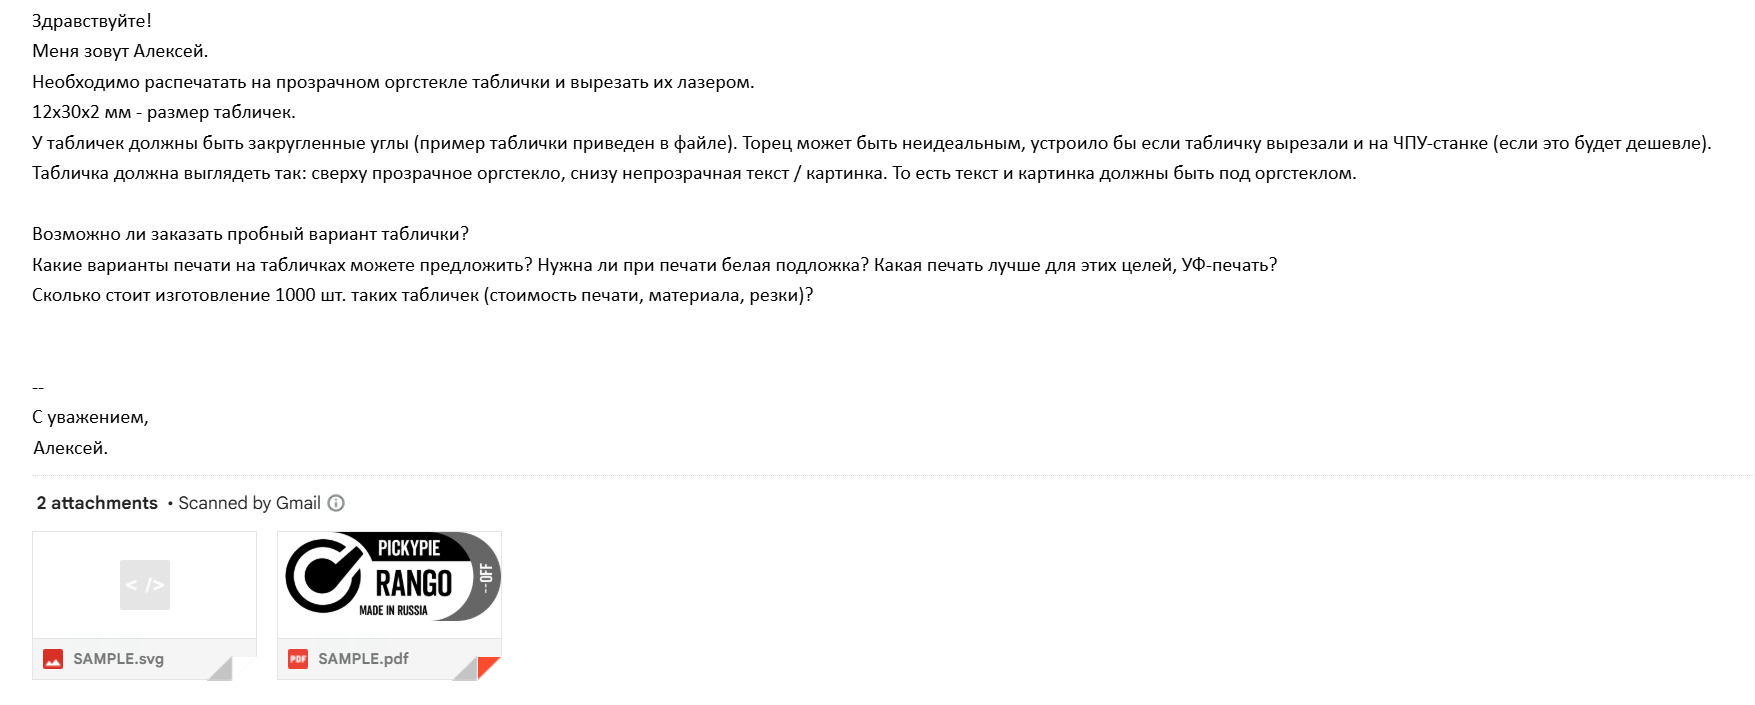Click the gray code placeholder icon

[x=145, y=585]
